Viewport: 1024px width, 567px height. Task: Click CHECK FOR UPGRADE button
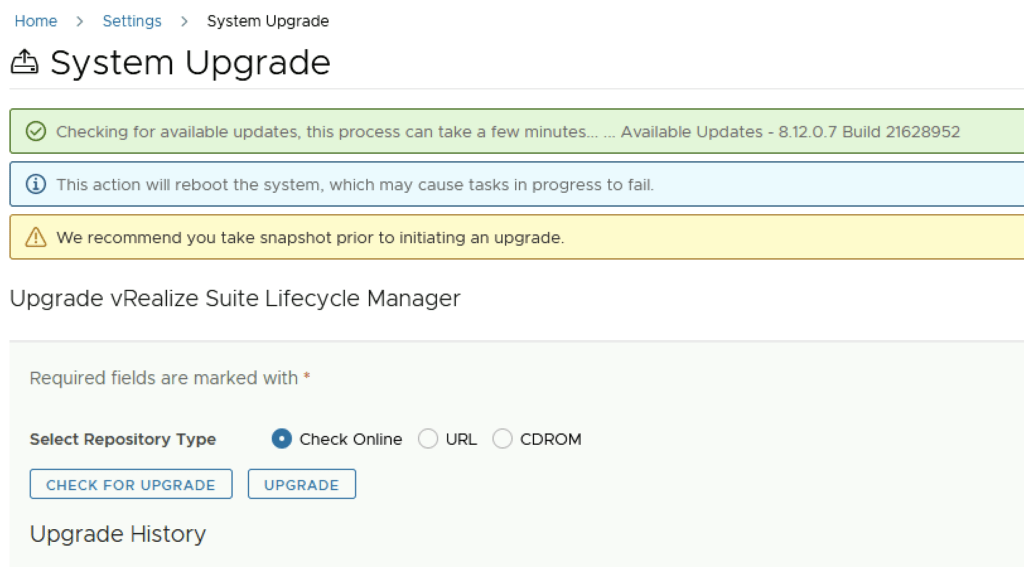point(131,484)
